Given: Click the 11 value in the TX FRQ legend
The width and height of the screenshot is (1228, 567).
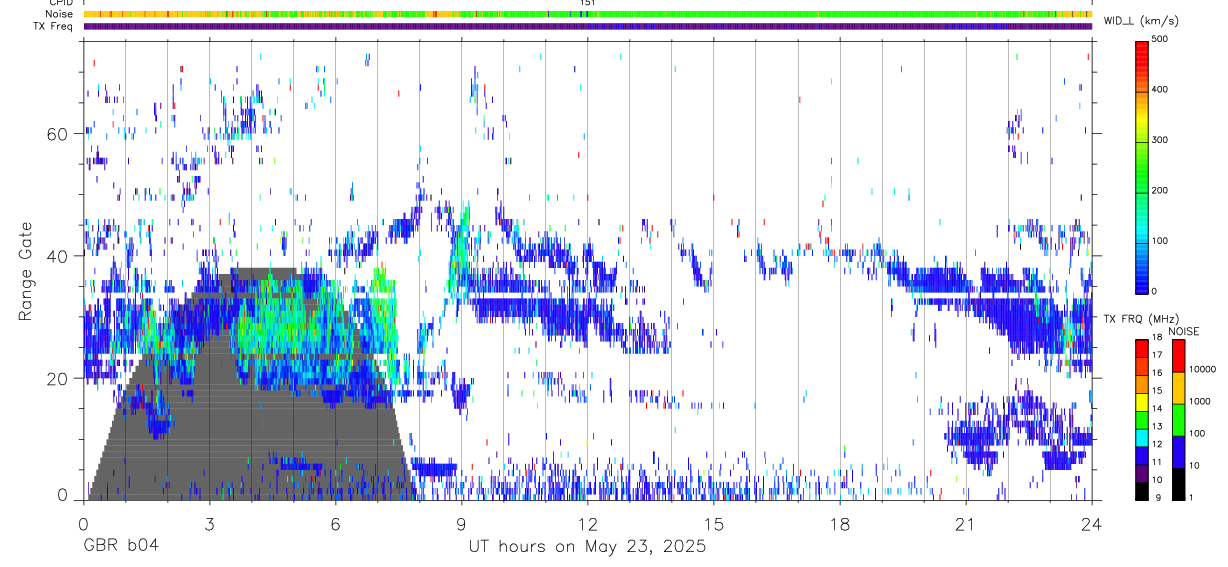Looking at the screenshot, I should coord(1157,461).
